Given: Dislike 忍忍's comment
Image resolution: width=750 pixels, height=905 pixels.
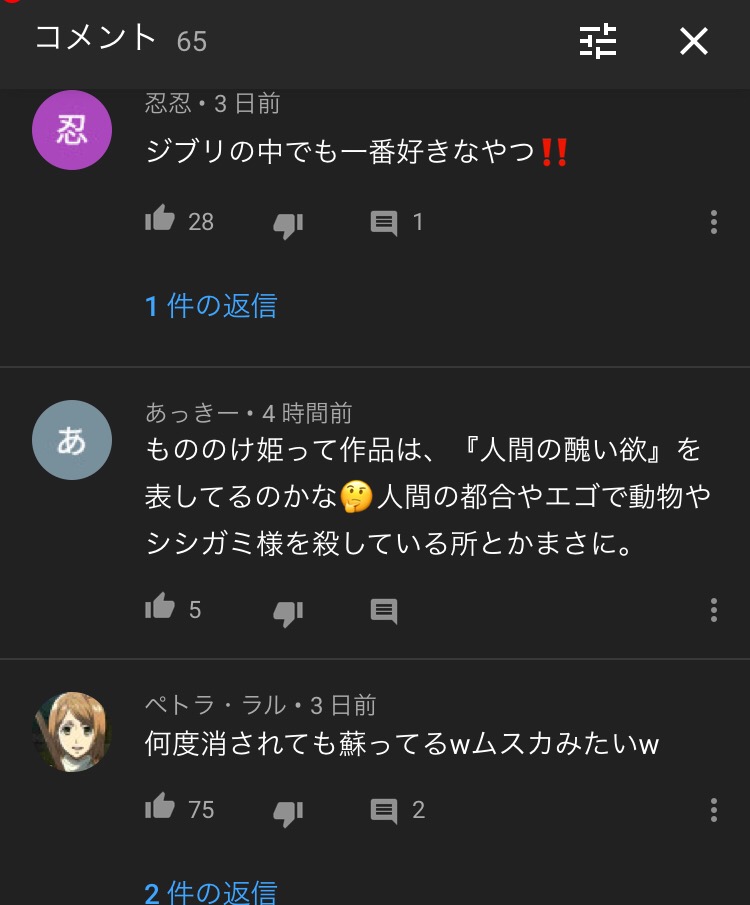Looking at the screenshot, I should coord(288,225).
